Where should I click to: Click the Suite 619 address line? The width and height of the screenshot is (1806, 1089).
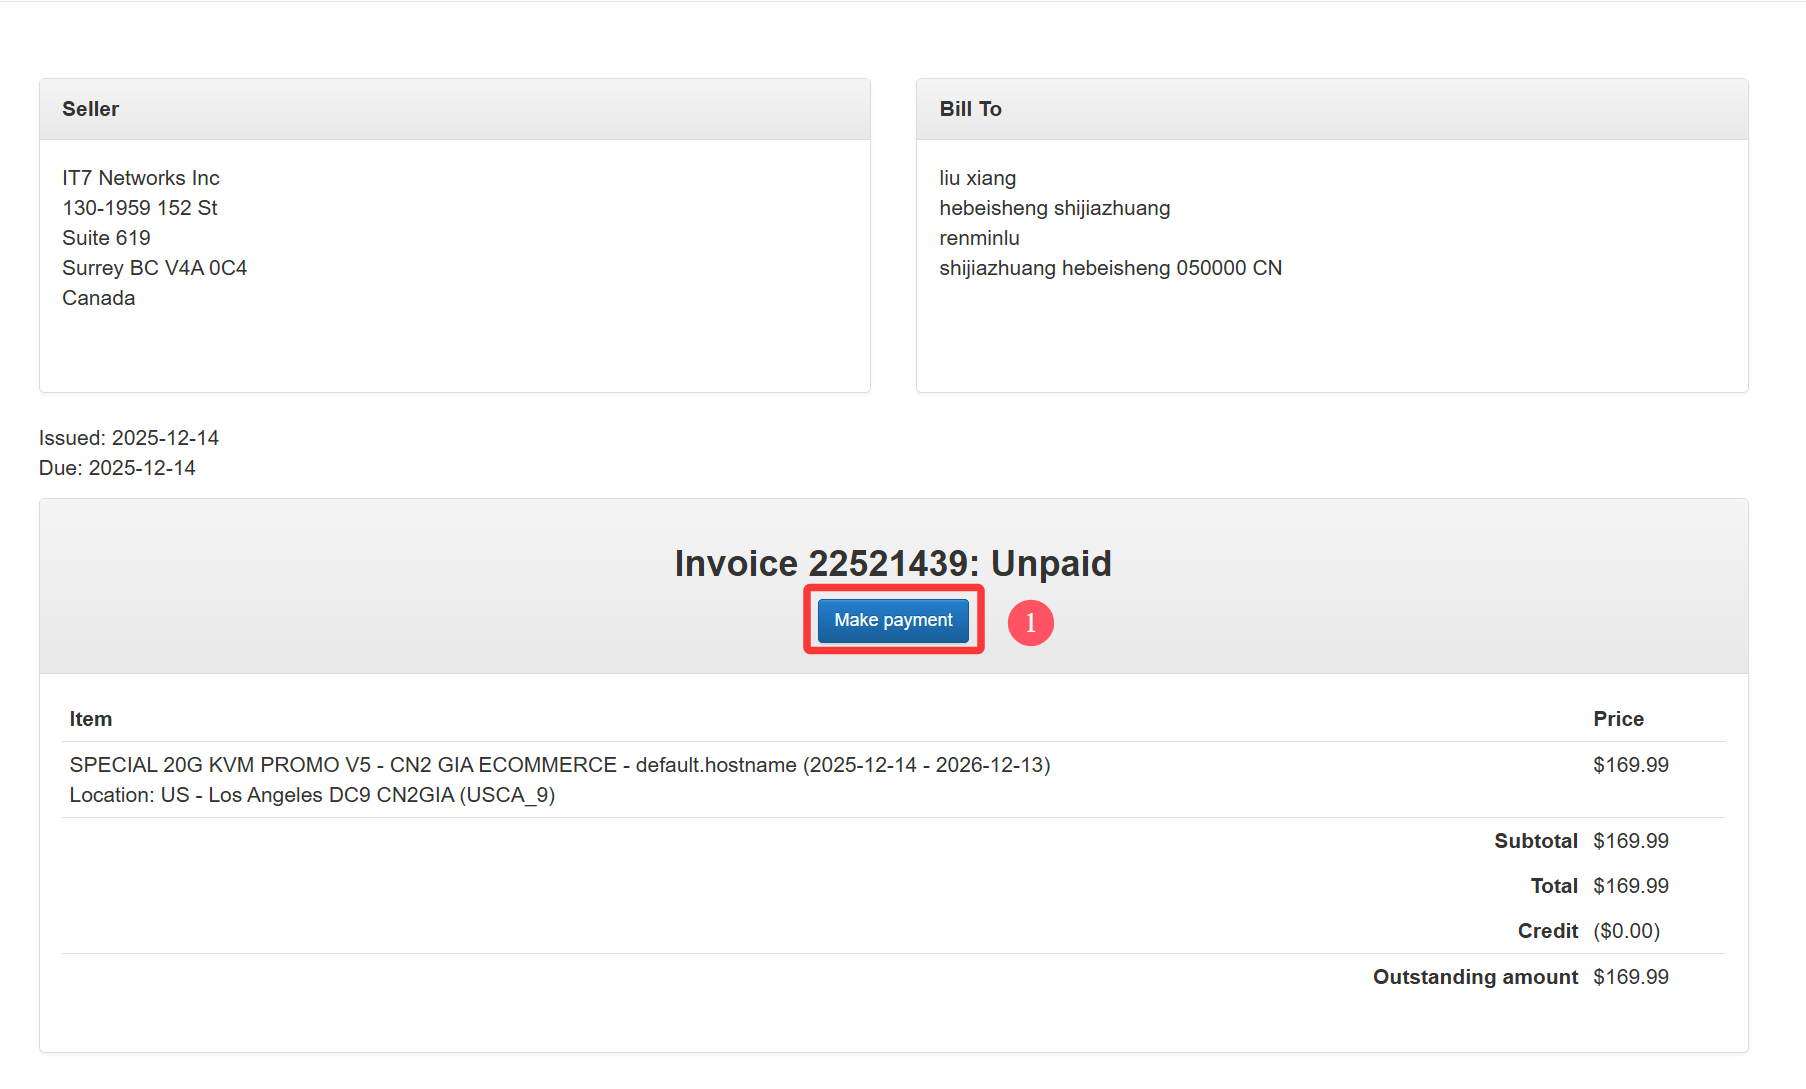106,238
